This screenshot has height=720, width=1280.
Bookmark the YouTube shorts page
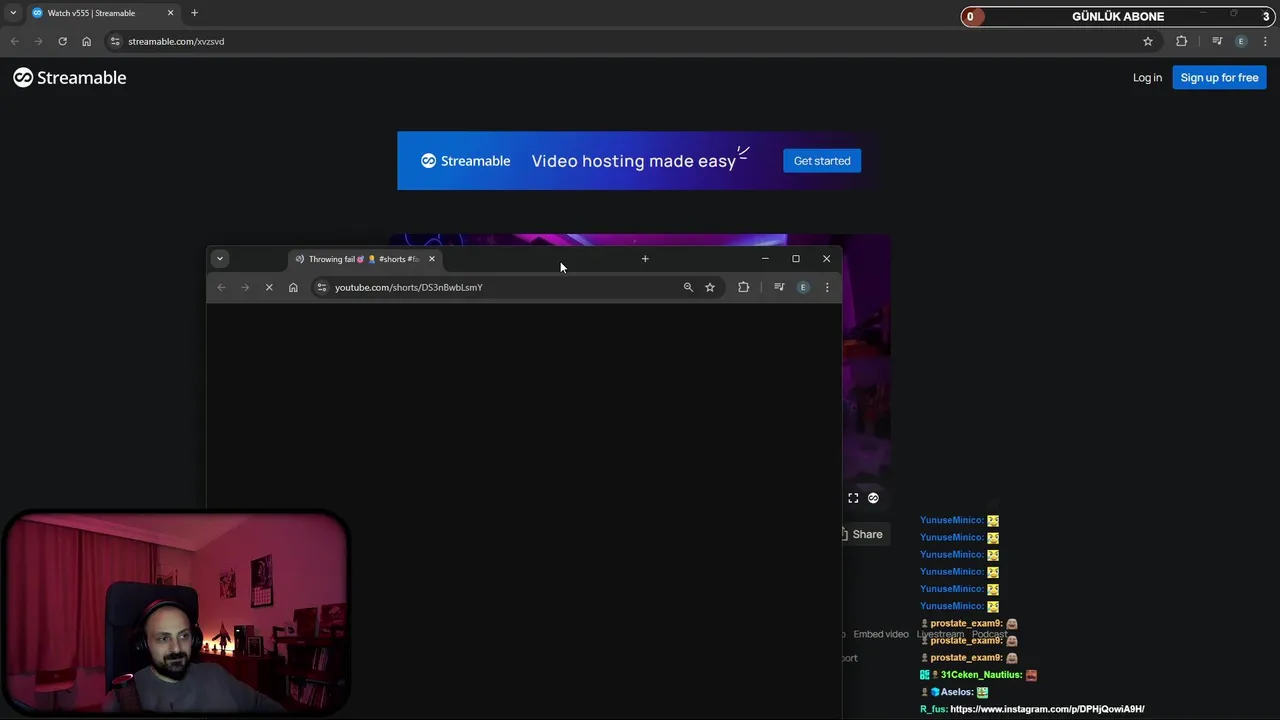click(710, 287)
